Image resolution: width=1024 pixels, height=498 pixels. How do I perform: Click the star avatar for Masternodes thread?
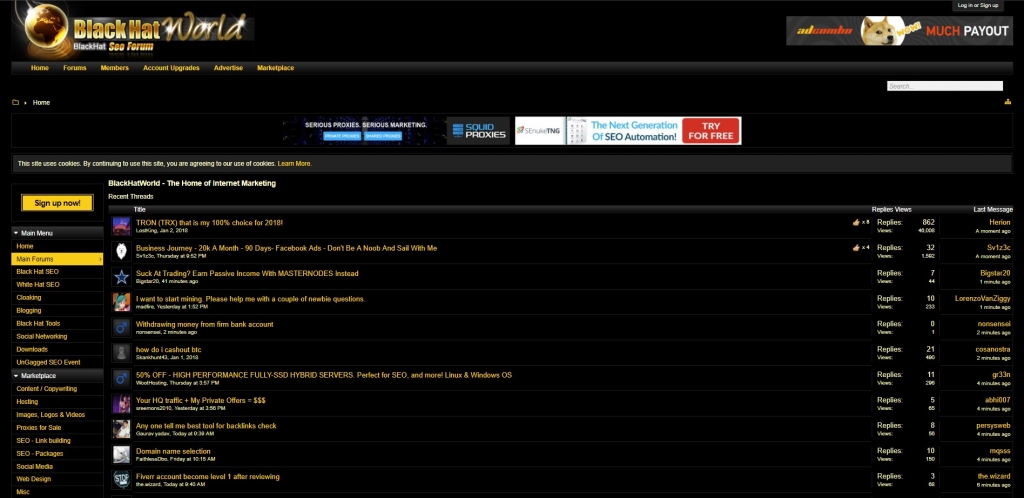[121, 277]
